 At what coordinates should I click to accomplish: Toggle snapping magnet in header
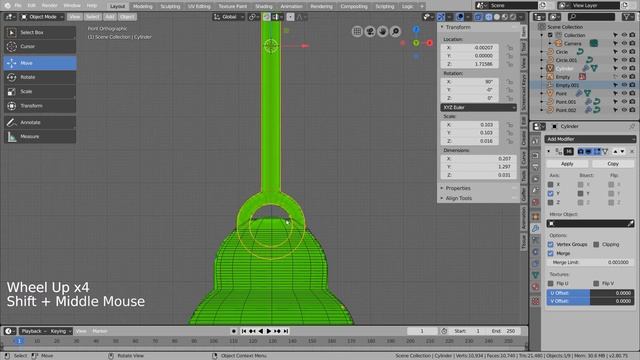click(267, 17)
